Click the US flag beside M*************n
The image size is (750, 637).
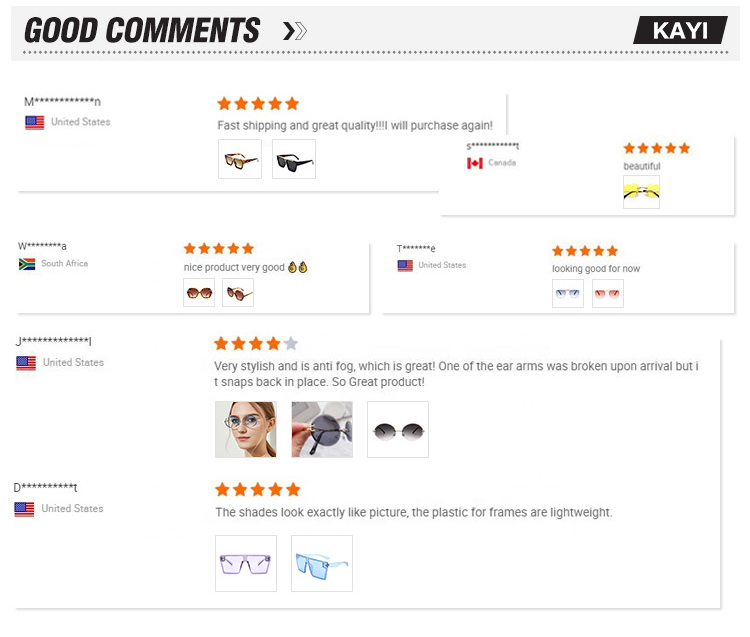point(34,122)
